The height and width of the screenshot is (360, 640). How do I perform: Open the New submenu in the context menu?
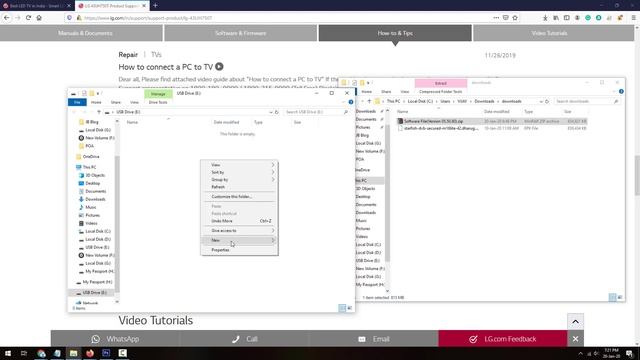[x=240, y=240]
